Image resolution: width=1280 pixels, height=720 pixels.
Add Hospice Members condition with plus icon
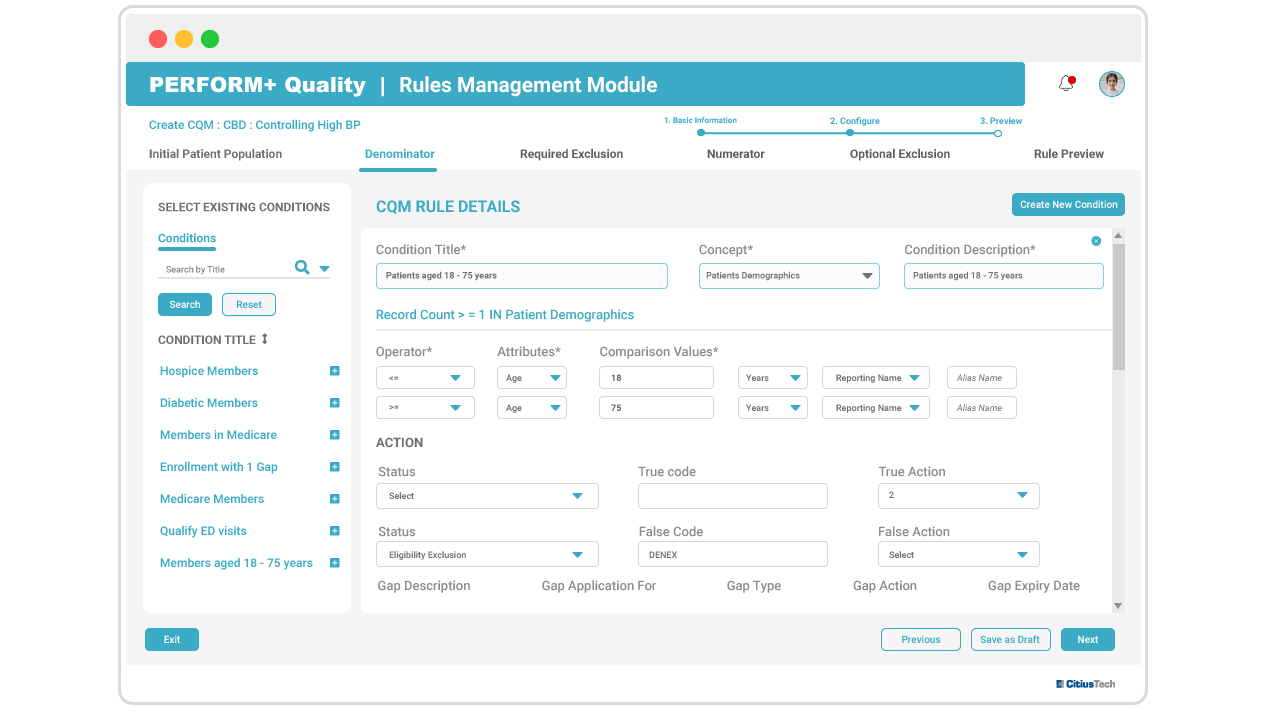335,371
